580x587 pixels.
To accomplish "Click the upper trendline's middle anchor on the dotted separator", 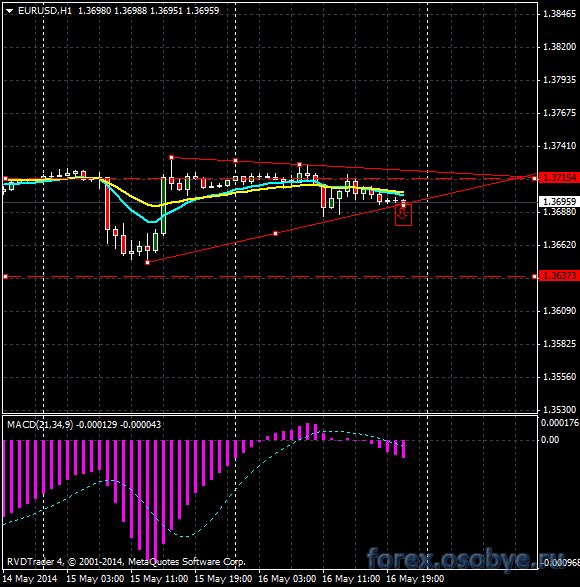I will pos(236,161).
